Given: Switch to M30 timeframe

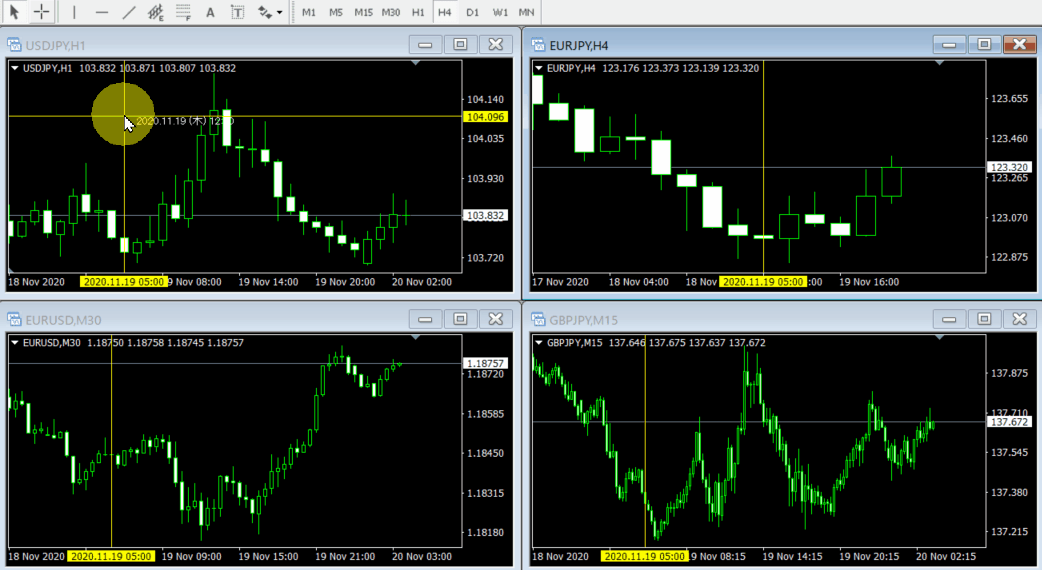Looking at the screenshot, I should (x=391, y=12).
